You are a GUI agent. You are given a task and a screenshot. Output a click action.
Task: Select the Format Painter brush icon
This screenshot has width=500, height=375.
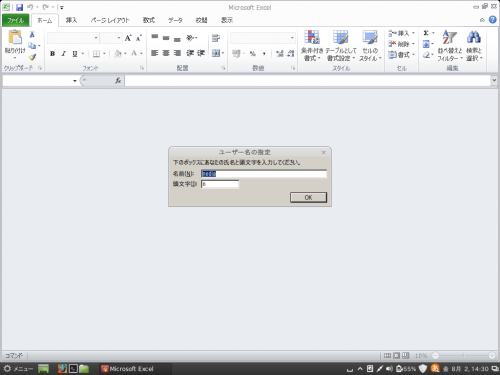[32, 57]
